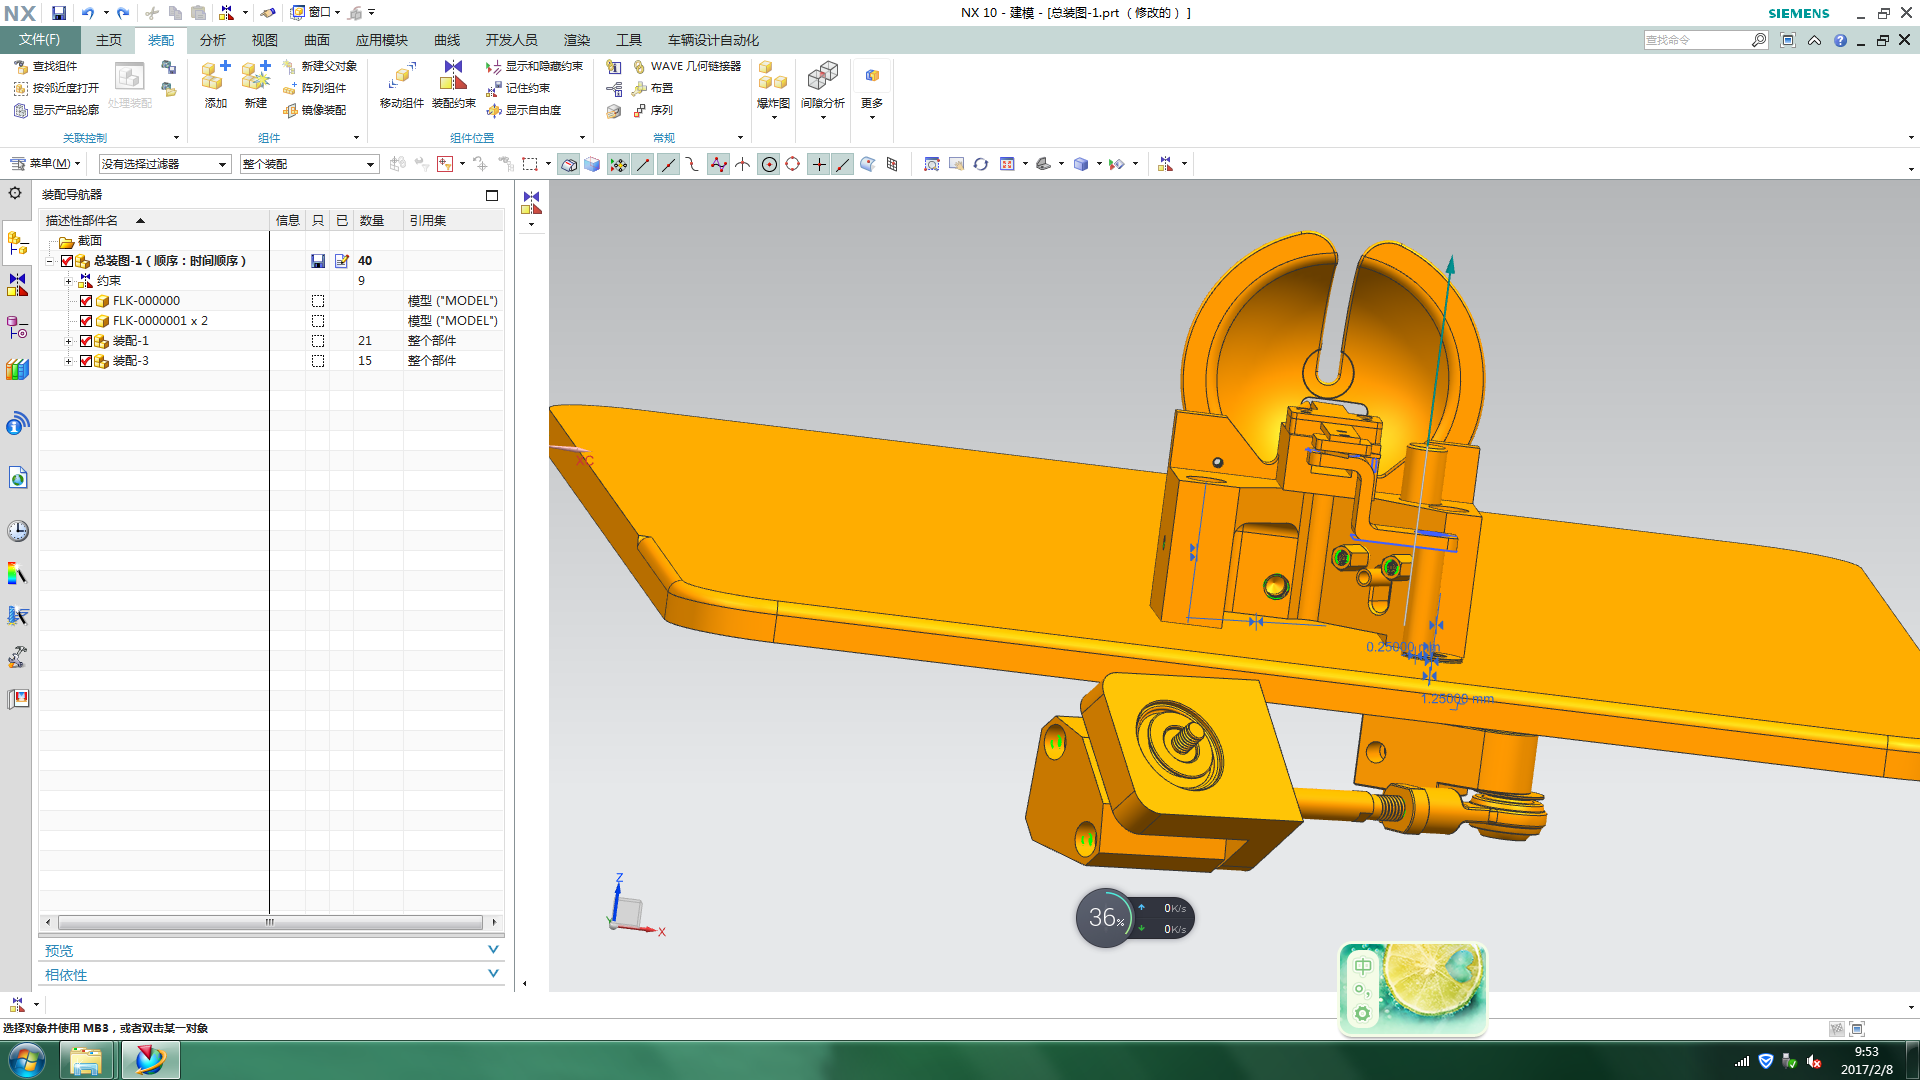
Task: Expand the 装配-1 subassembly node
Action: click(x=68, y=341)
